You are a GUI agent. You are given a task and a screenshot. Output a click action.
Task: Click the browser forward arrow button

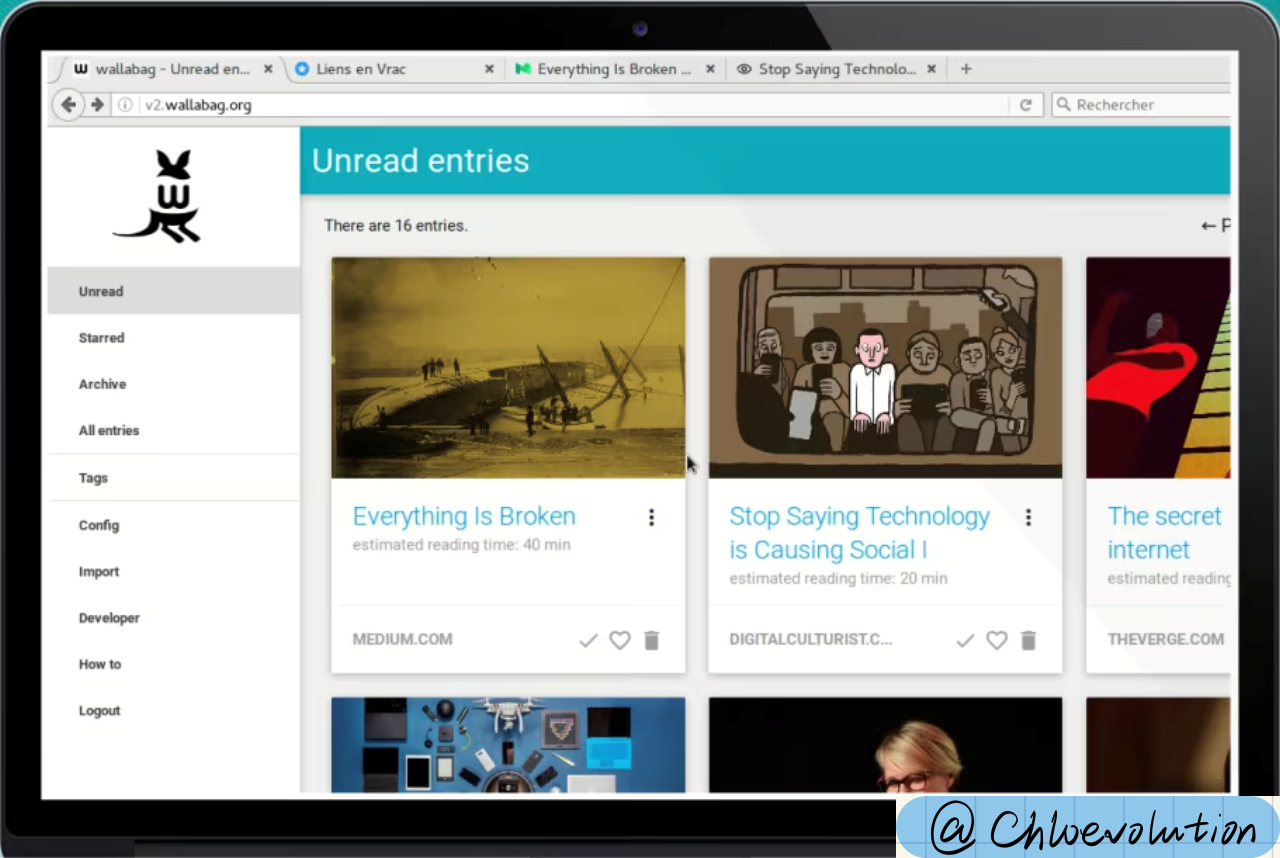tap(97, 105)
